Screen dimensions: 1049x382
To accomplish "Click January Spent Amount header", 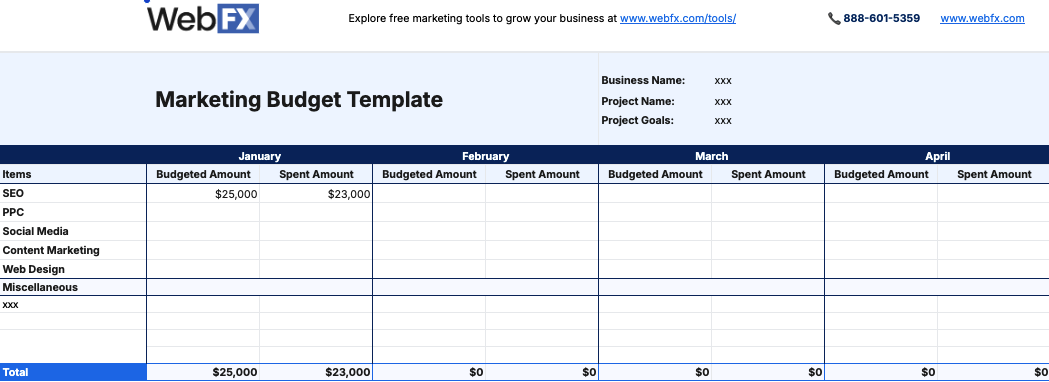I will tap(316, 174).
